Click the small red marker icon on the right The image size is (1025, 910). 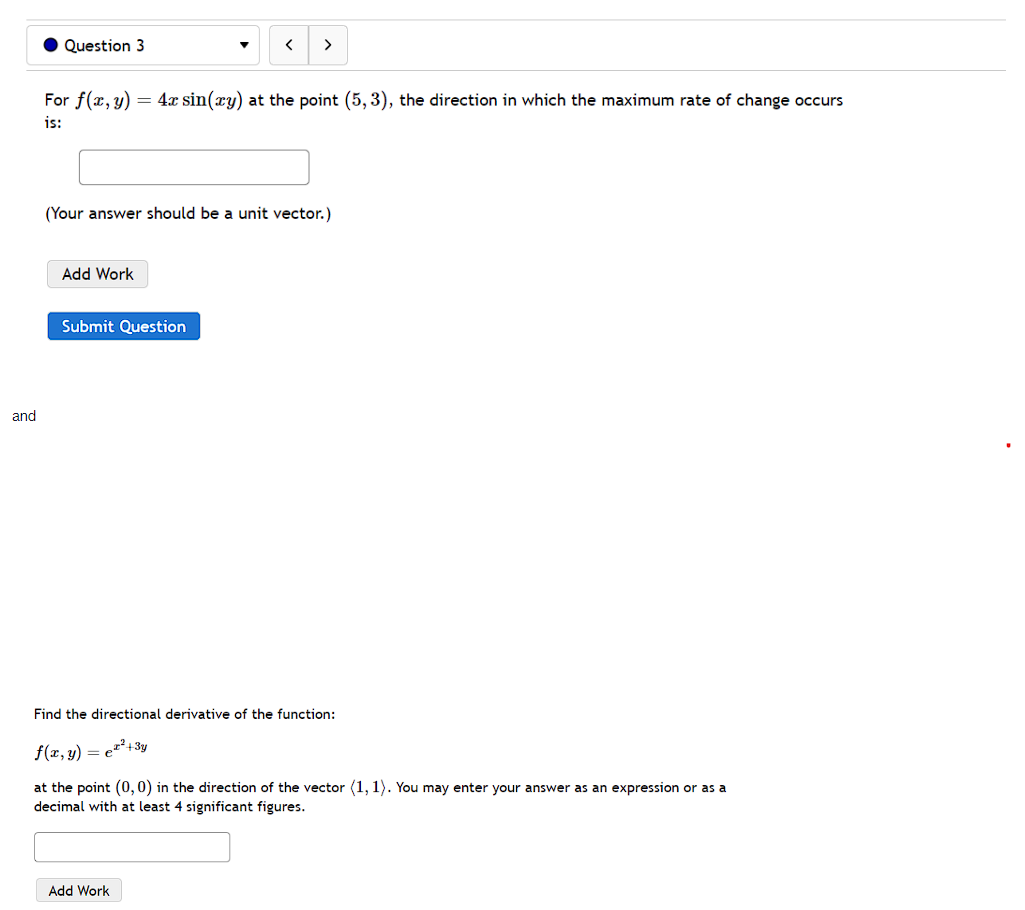coord(1009,444)
